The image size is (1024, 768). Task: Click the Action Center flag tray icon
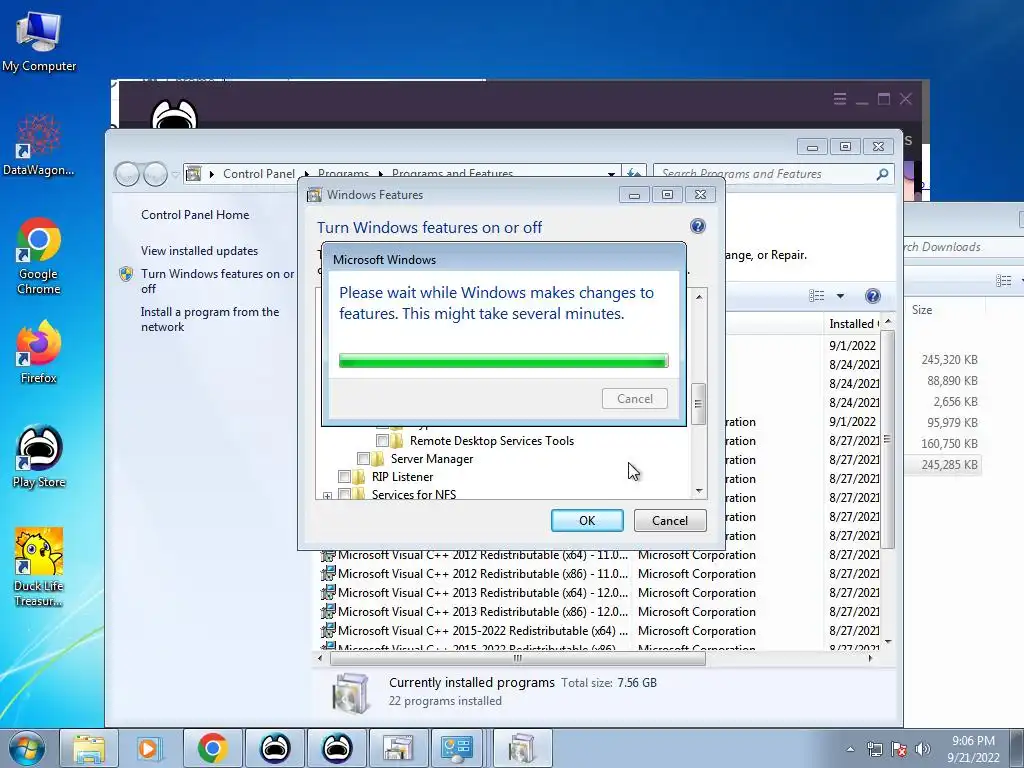(899, 749)
